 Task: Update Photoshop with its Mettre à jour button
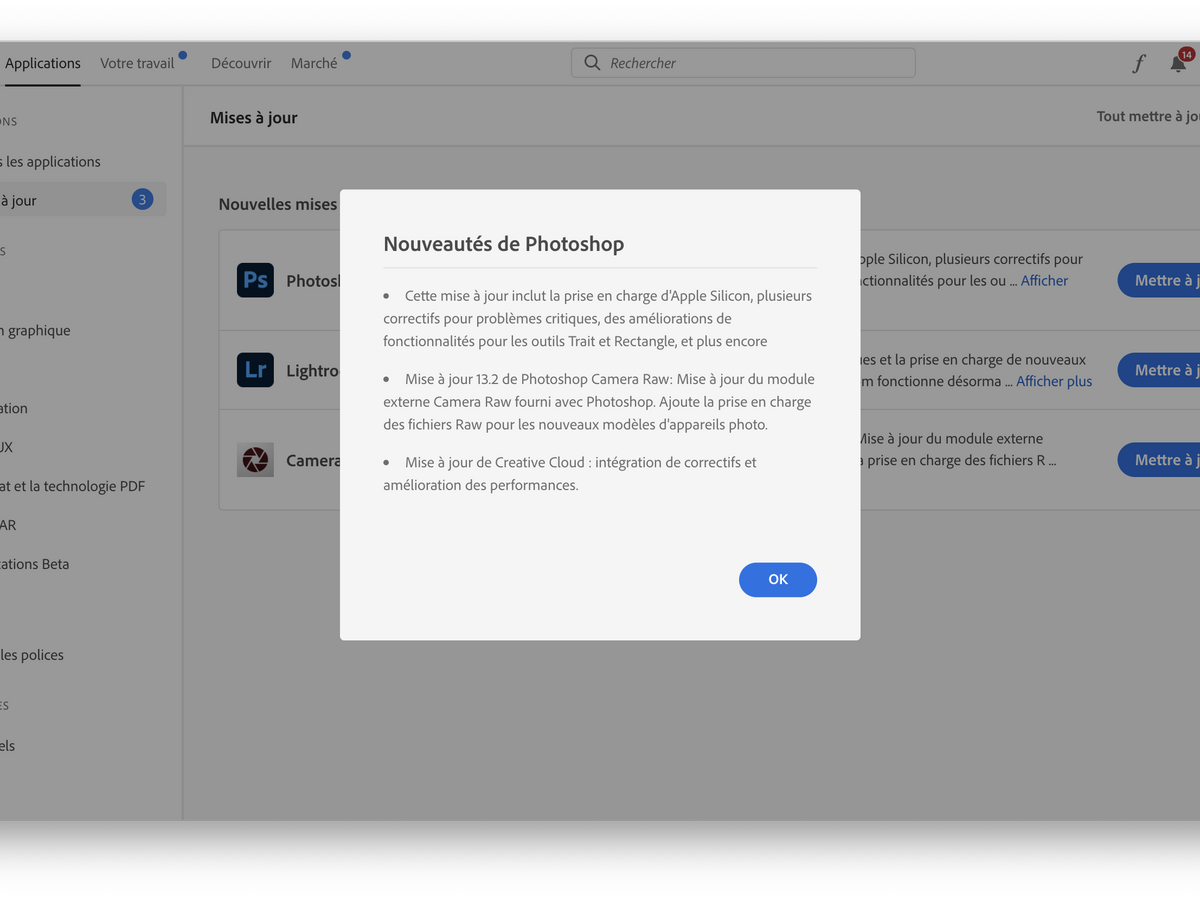1165,280
